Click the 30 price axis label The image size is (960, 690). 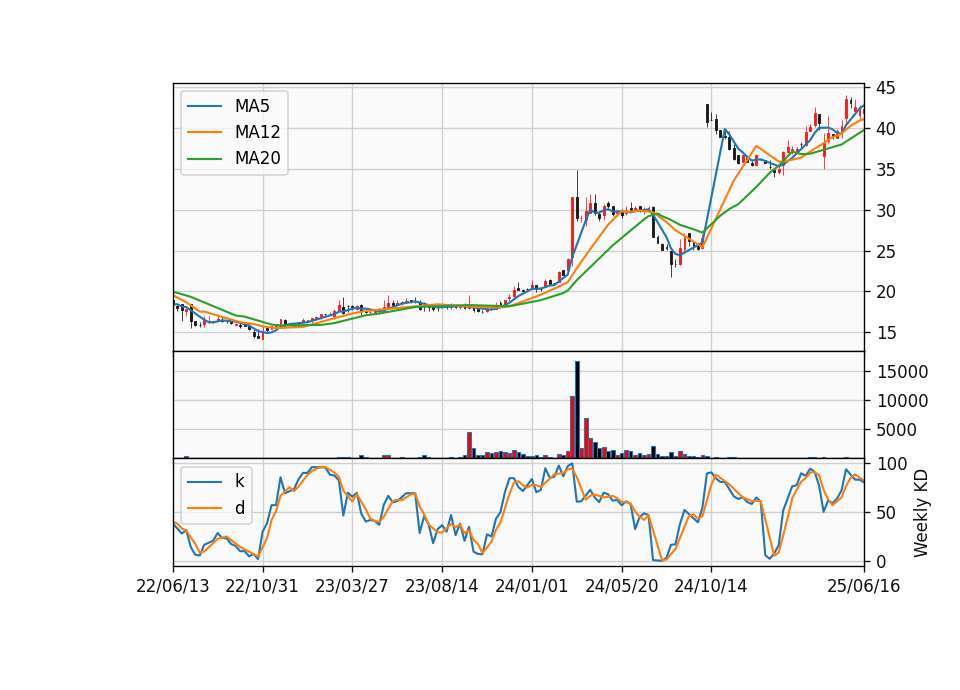(x=885, y=211)
